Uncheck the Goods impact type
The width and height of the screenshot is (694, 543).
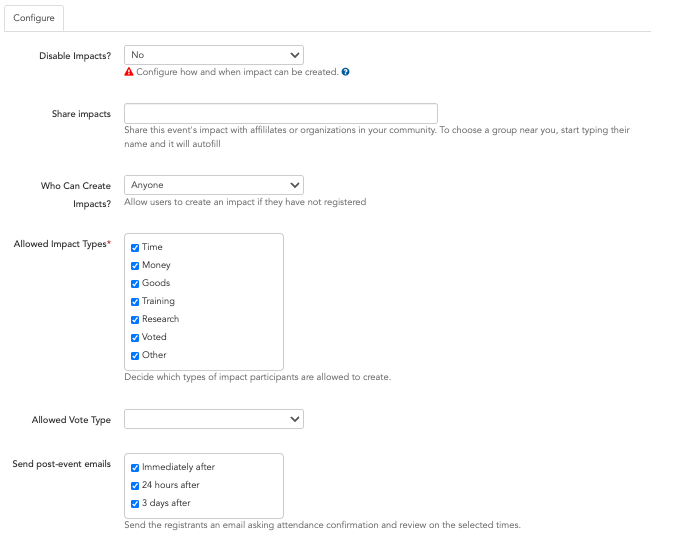tap(135, 284)
